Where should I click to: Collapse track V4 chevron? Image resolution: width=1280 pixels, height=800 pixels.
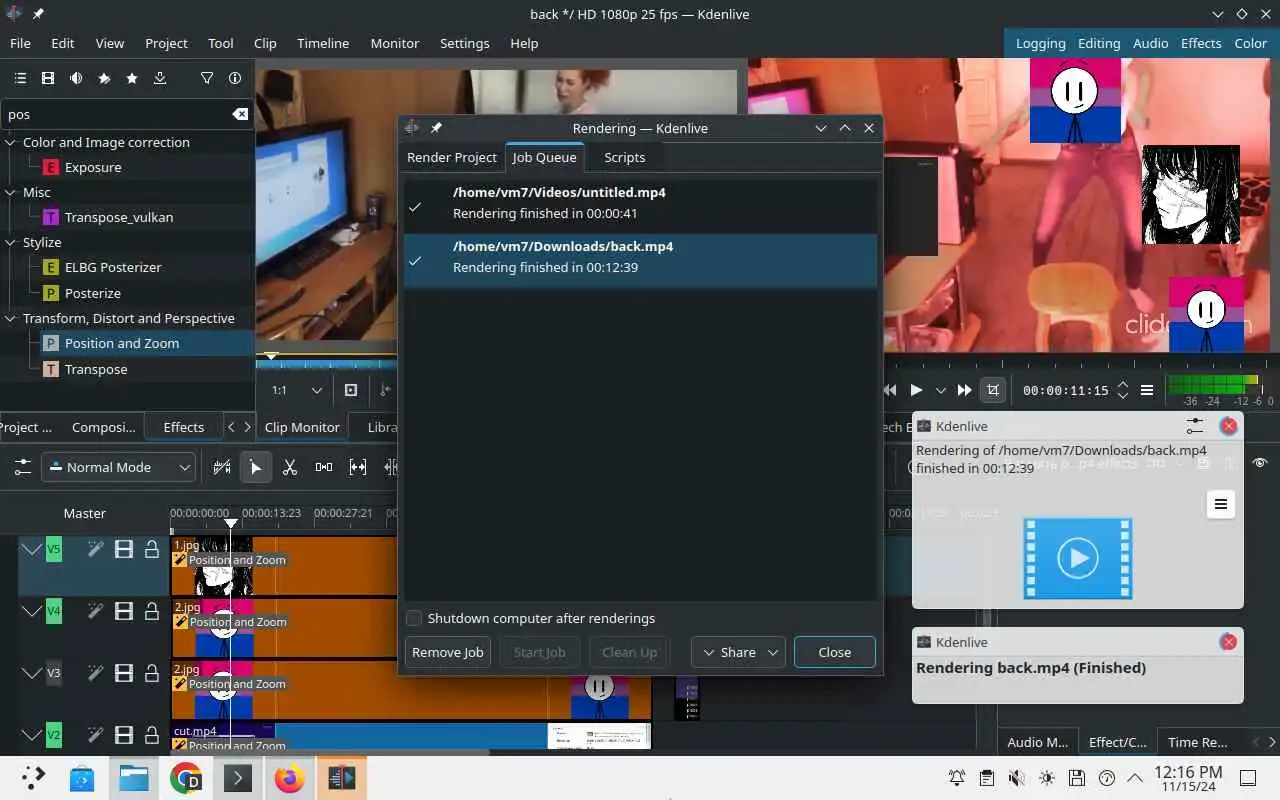(31, 611)
